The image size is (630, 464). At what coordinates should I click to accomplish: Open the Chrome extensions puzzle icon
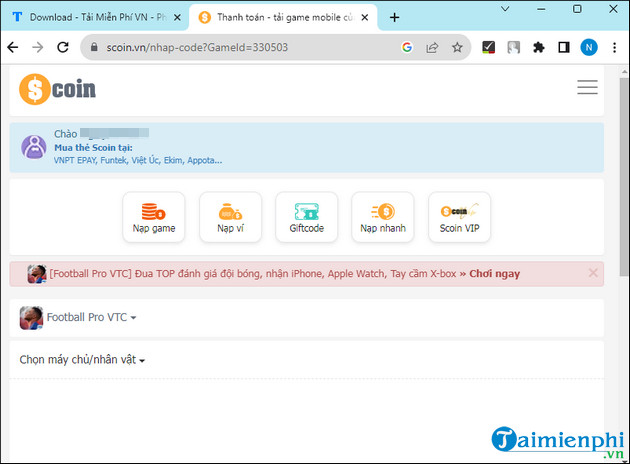point(539,47)
